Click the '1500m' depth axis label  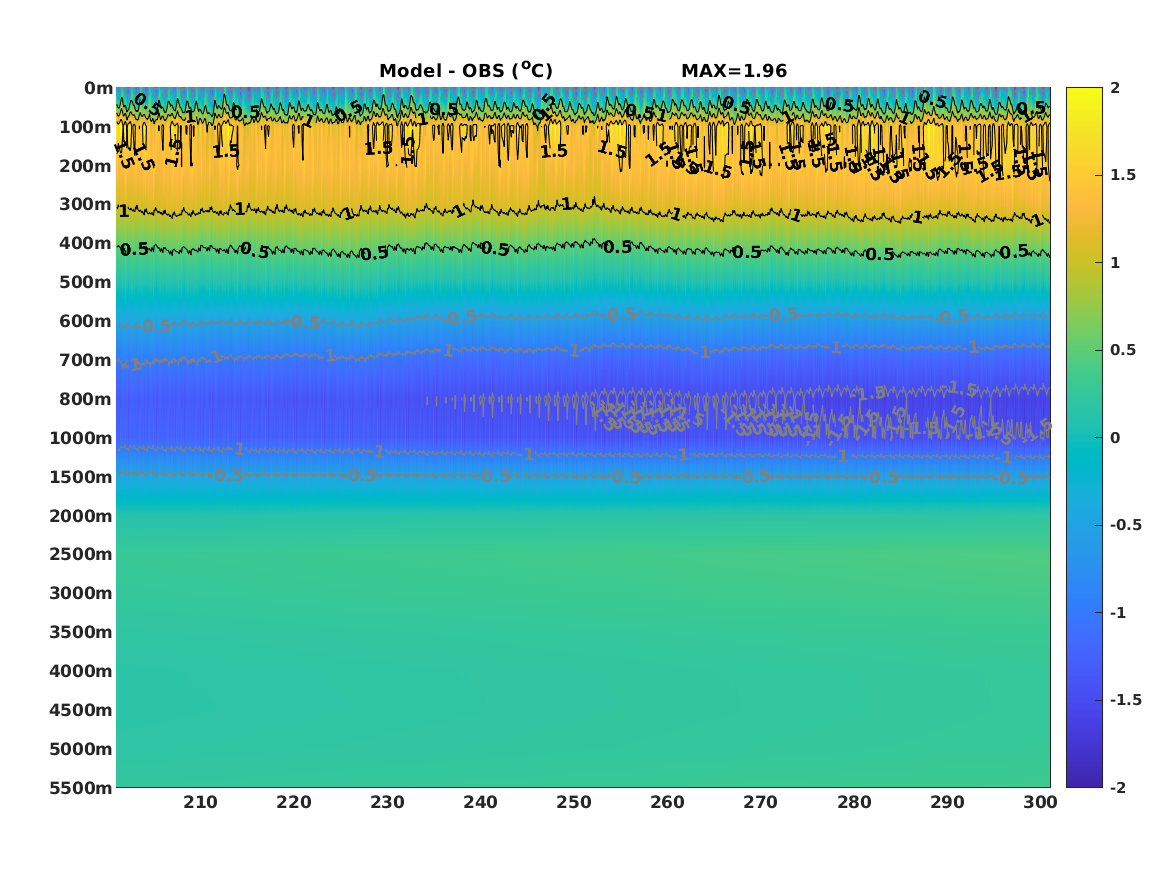[x=81, y=477]
